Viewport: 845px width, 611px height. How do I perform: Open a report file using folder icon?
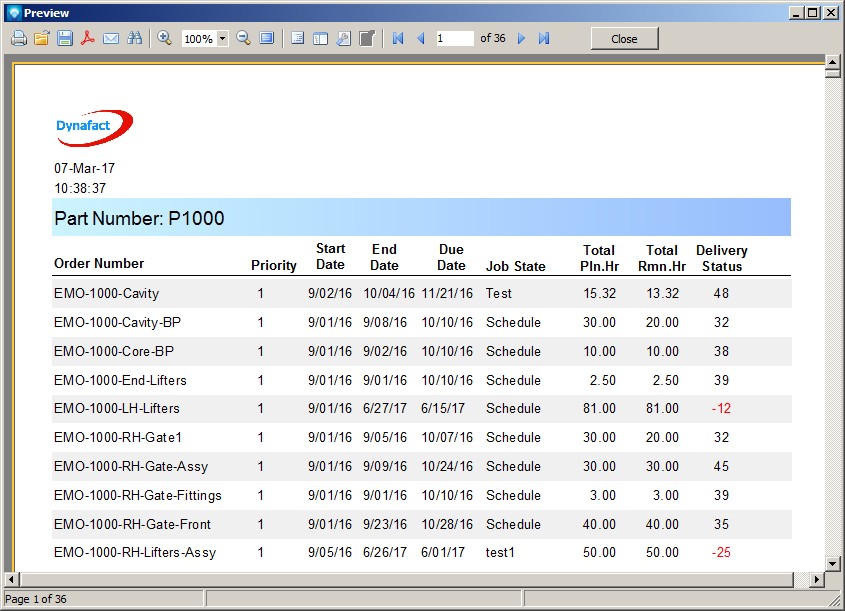(x=41, y=38)
